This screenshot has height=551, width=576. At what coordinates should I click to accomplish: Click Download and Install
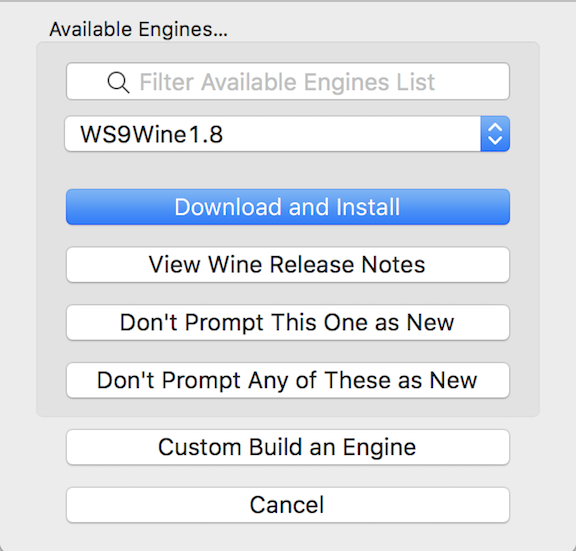click(288, 207)
